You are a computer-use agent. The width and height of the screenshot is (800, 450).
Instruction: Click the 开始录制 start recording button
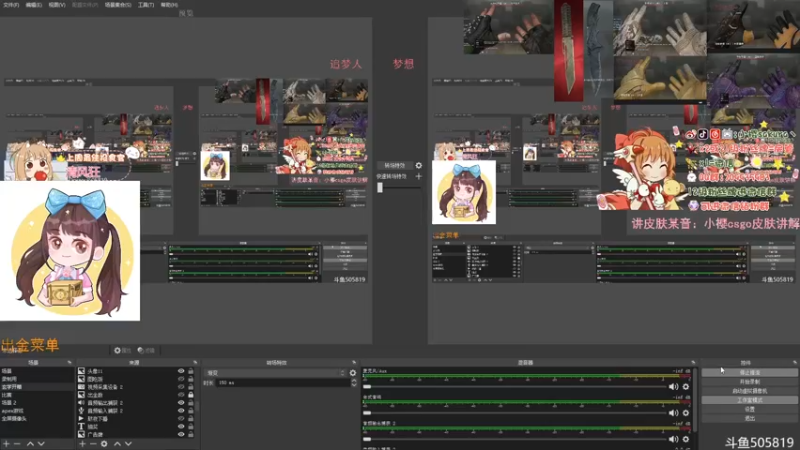tap(749, 382)
